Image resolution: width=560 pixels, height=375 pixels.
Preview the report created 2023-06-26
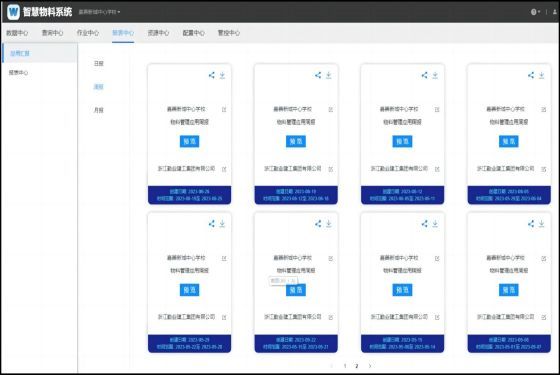point(189,141)
